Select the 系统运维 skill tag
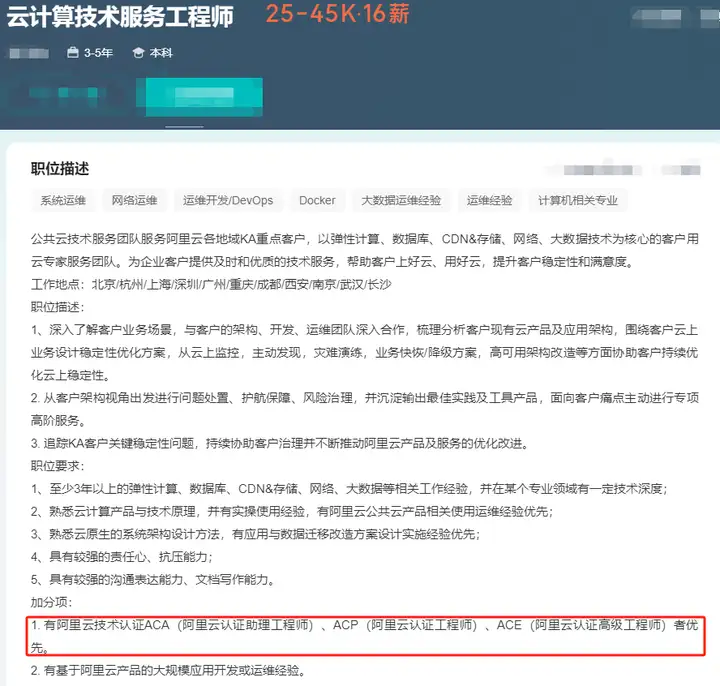Screen dimensions: 720x686 pyautogui.click(x=63, y=200)
